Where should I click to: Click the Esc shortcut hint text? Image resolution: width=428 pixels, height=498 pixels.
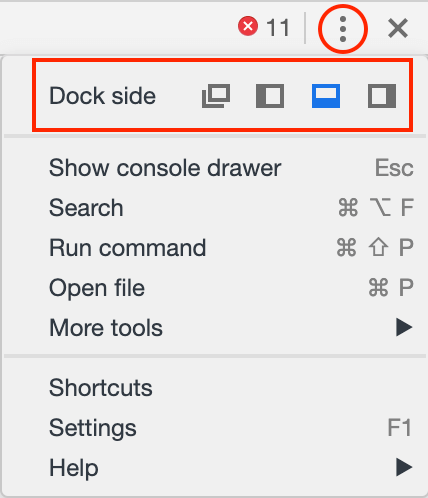pos(394,168)
